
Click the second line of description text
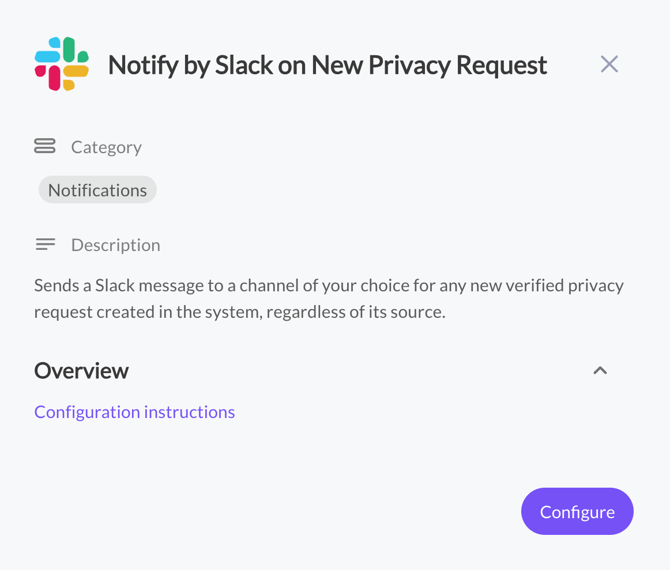click(239, 312)
